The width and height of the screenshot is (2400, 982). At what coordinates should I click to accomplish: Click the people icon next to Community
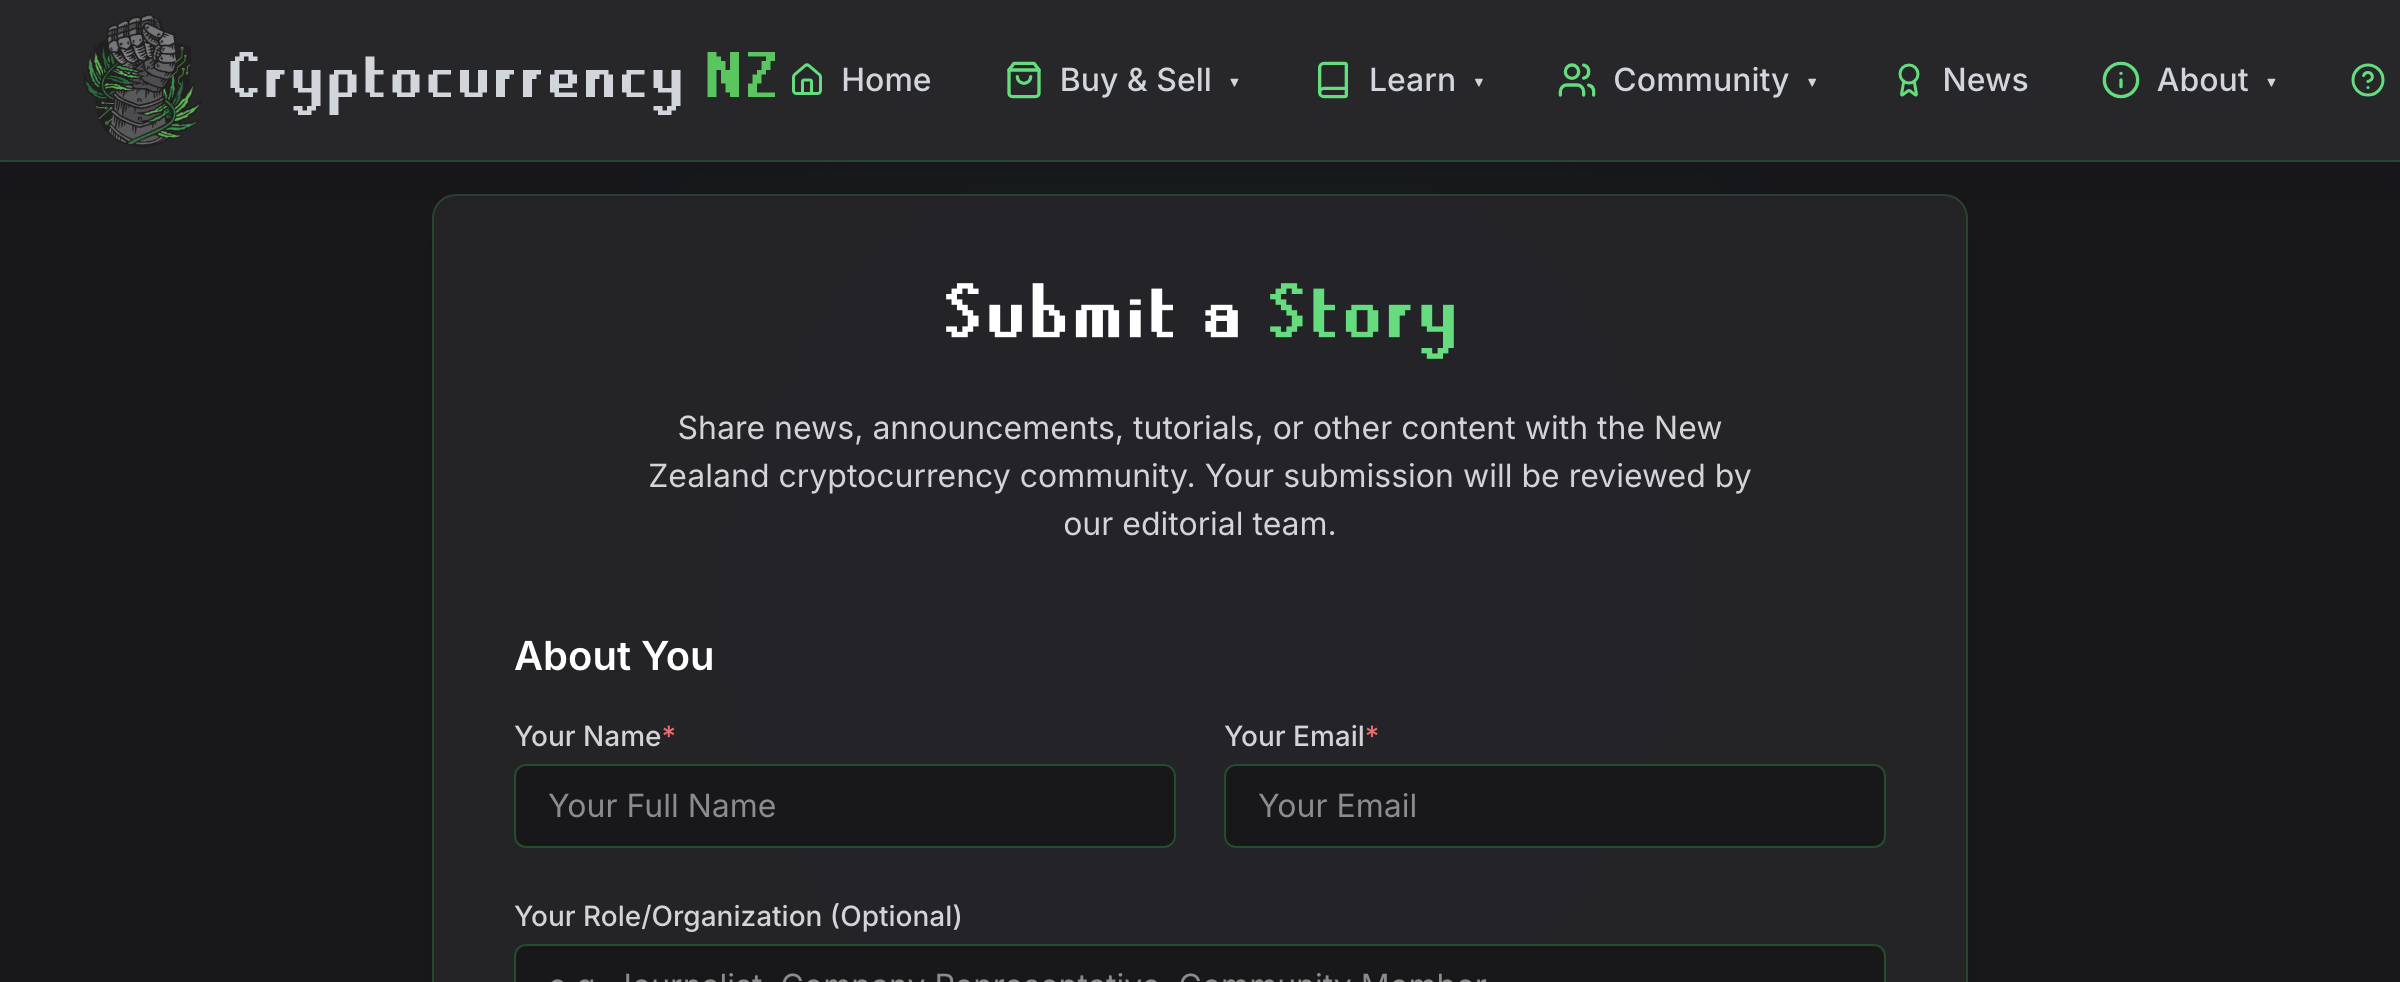point(1576,80)
